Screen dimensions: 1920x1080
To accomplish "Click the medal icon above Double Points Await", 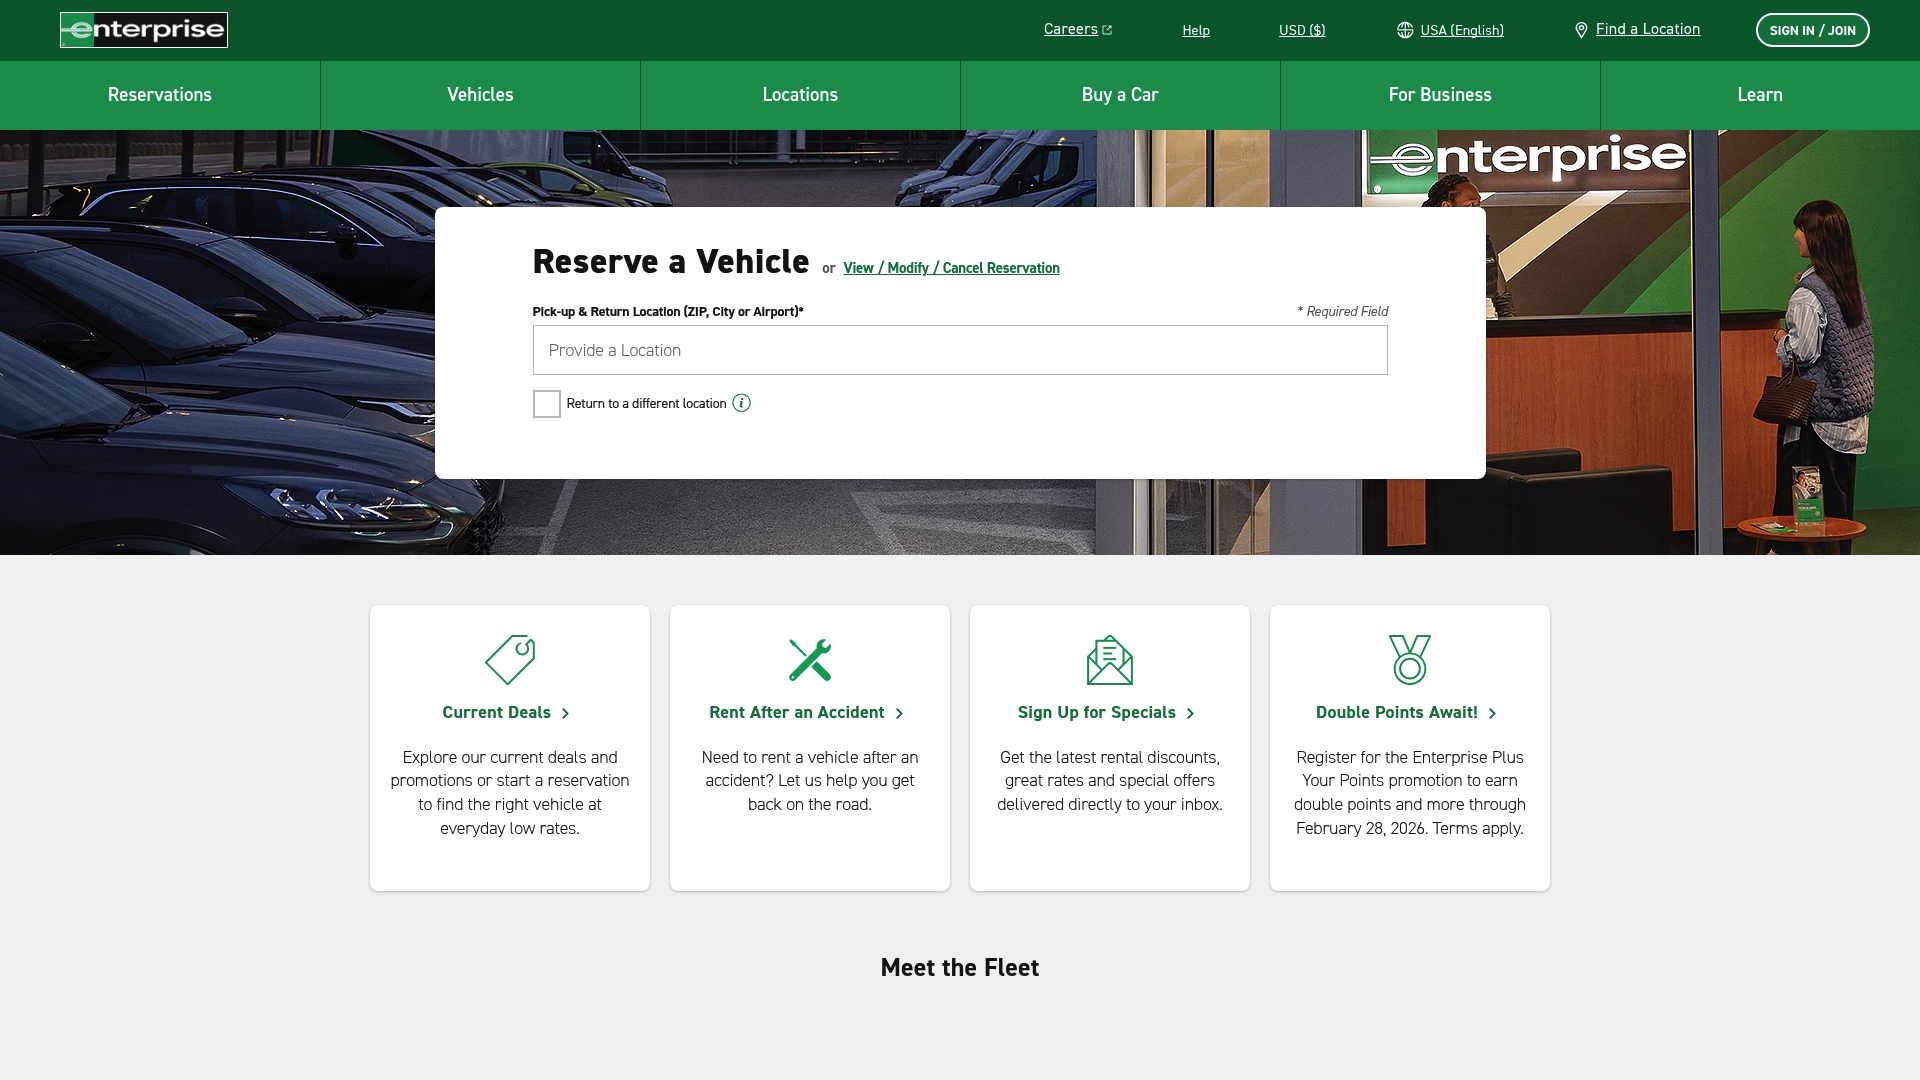I will 1409,659.
